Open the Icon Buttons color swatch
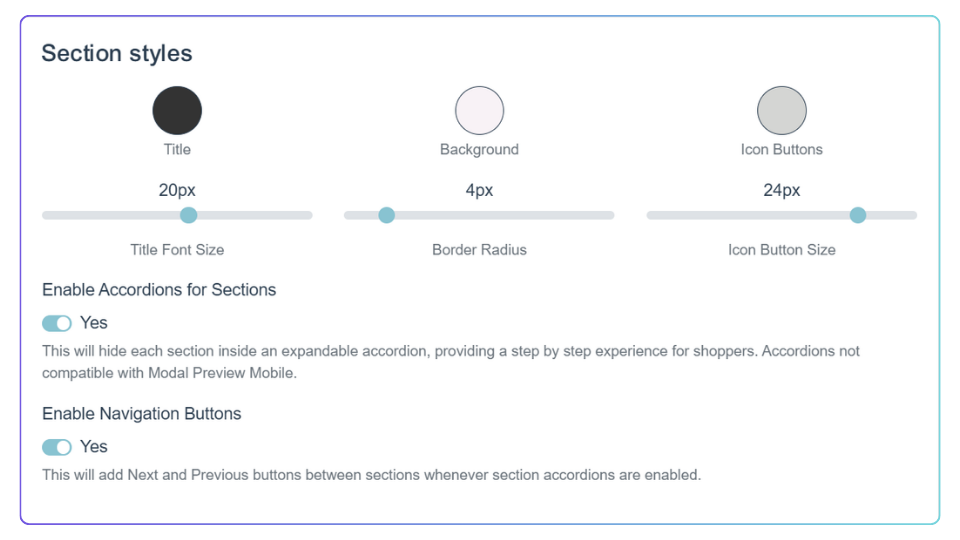 point(782,110)
